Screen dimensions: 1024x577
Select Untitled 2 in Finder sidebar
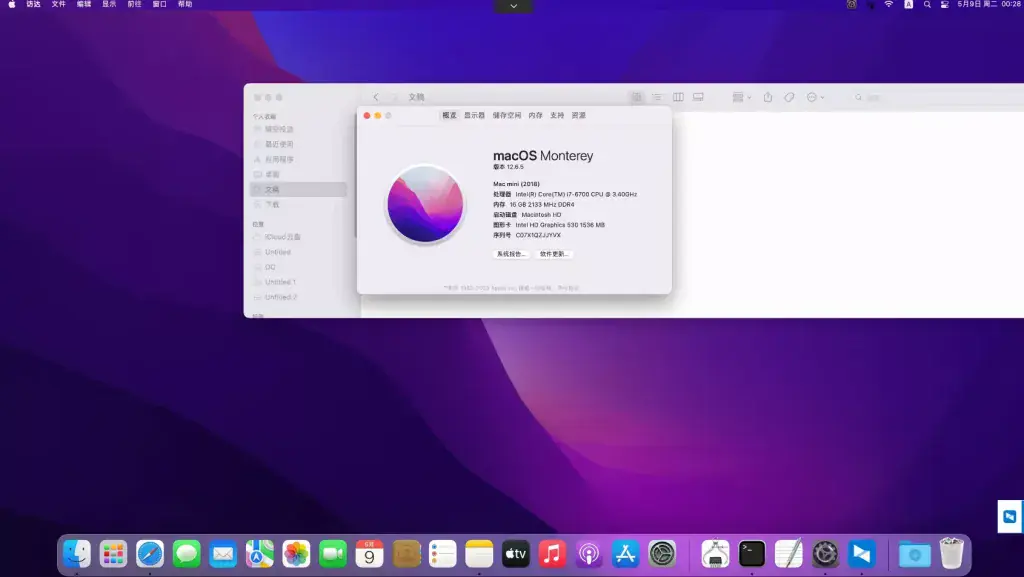(298, 297)
